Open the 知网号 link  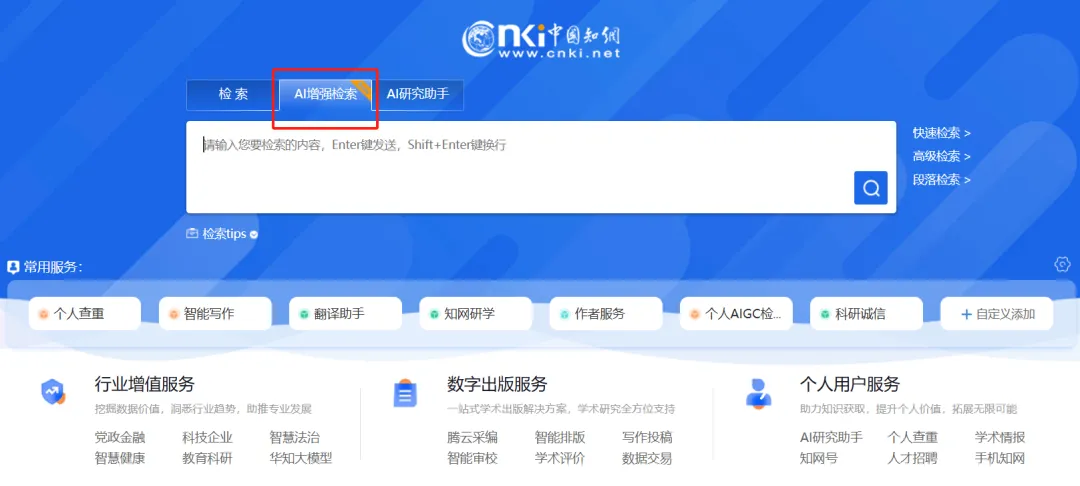coord(819,458)
